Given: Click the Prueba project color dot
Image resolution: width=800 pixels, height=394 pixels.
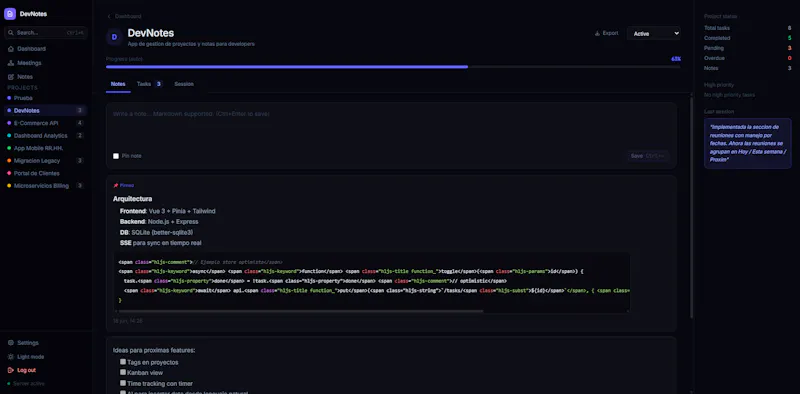Looking at the screenshot, I should [9, 97].
